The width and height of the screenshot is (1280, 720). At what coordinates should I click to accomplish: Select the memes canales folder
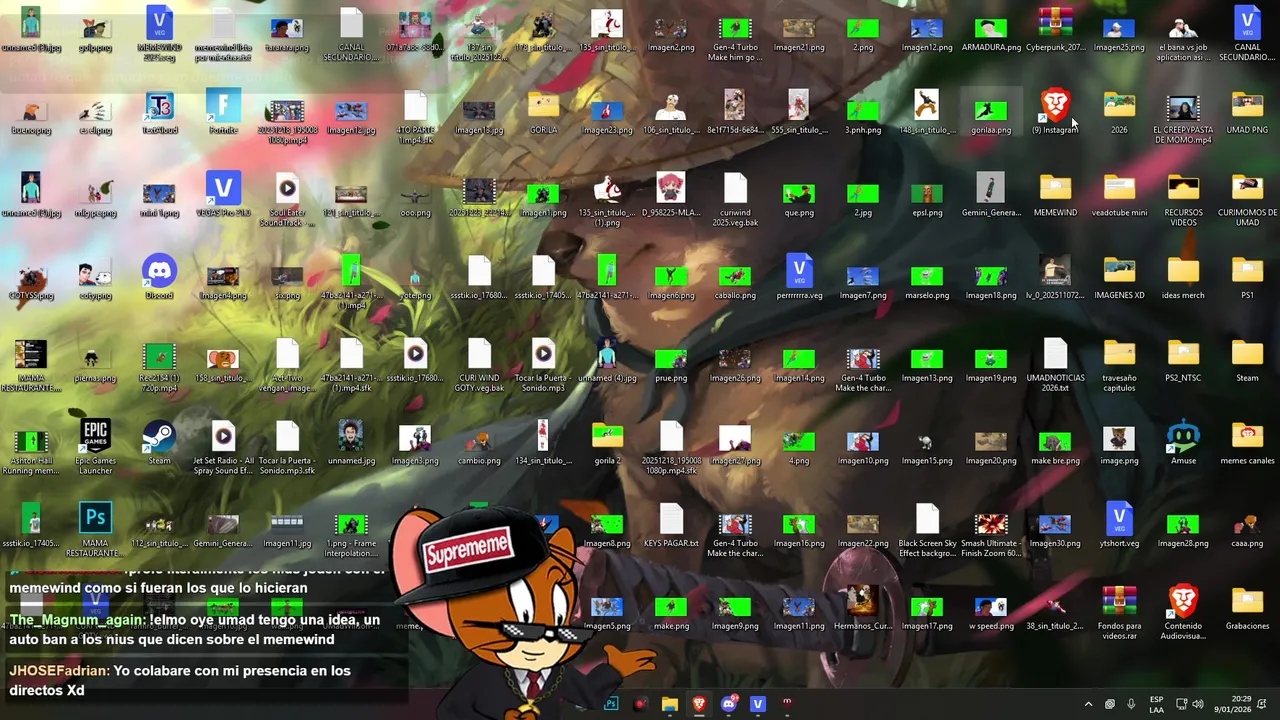coord(1247,443)
